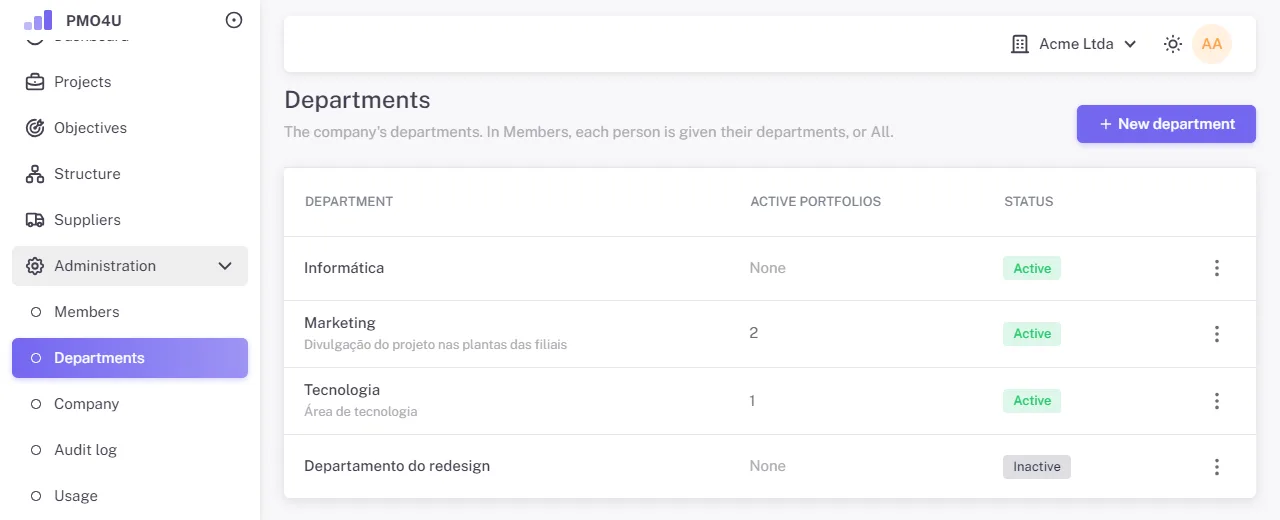The image size is (1280, 520).
Task: Click the STATUS column header
Action: click(1029, 202)
